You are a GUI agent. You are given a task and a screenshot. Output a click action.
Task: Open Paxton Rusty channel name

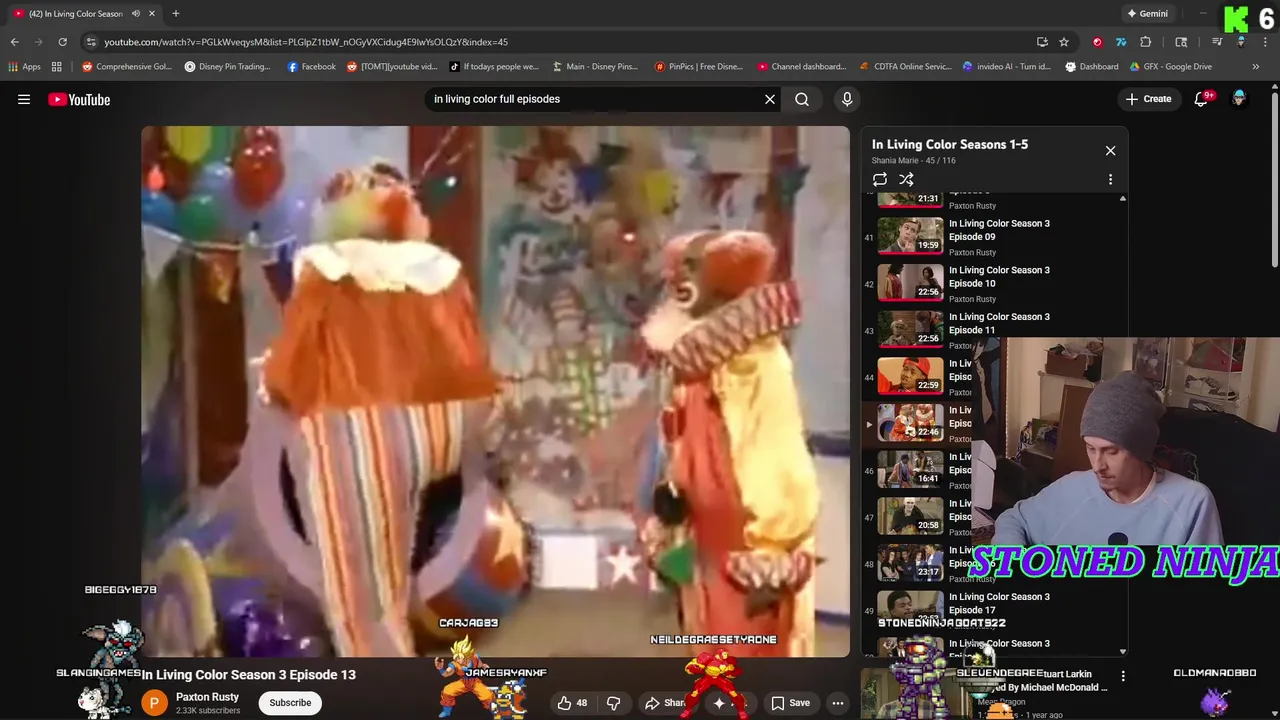click(207, 697)
